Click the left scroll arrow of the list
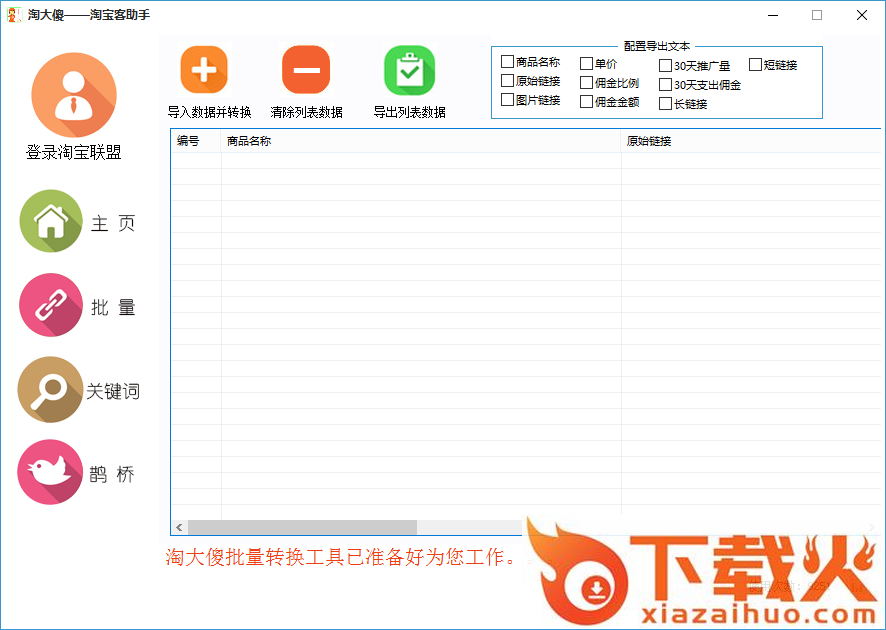 (x=179, y=527)
